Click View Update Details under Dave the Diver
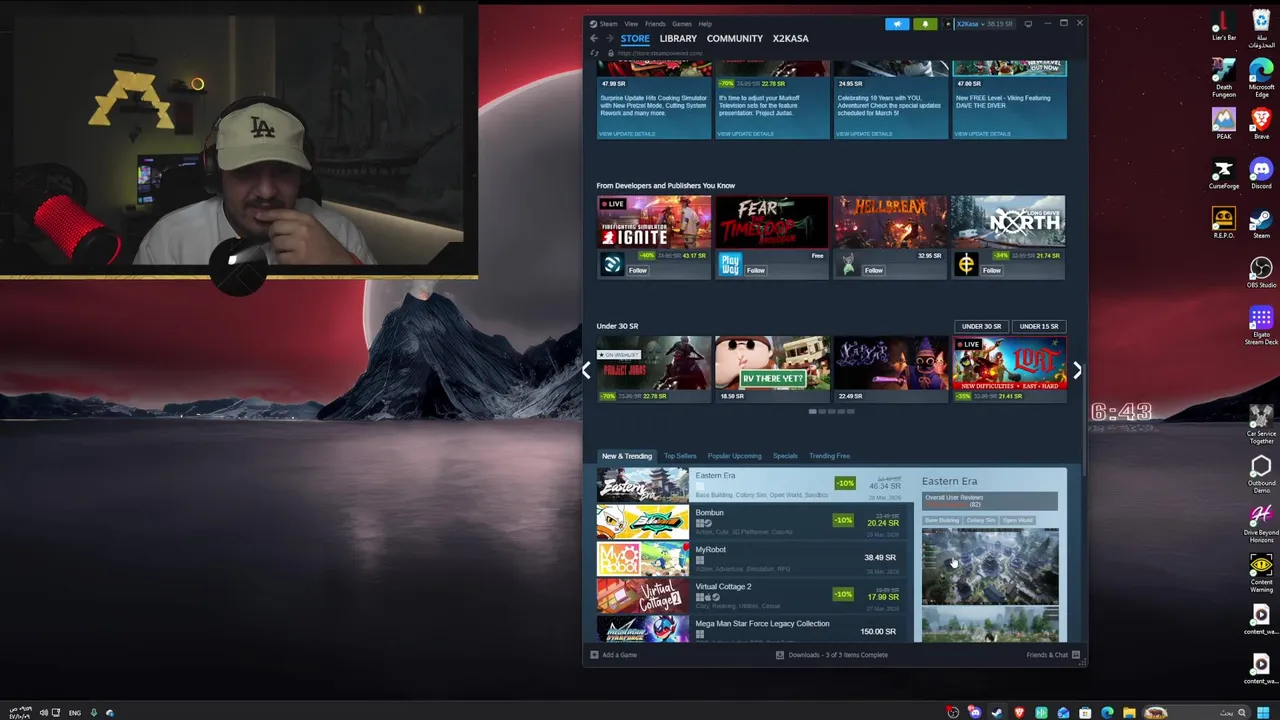Viewport: 1280px width, 720px height. pos(982,134)
